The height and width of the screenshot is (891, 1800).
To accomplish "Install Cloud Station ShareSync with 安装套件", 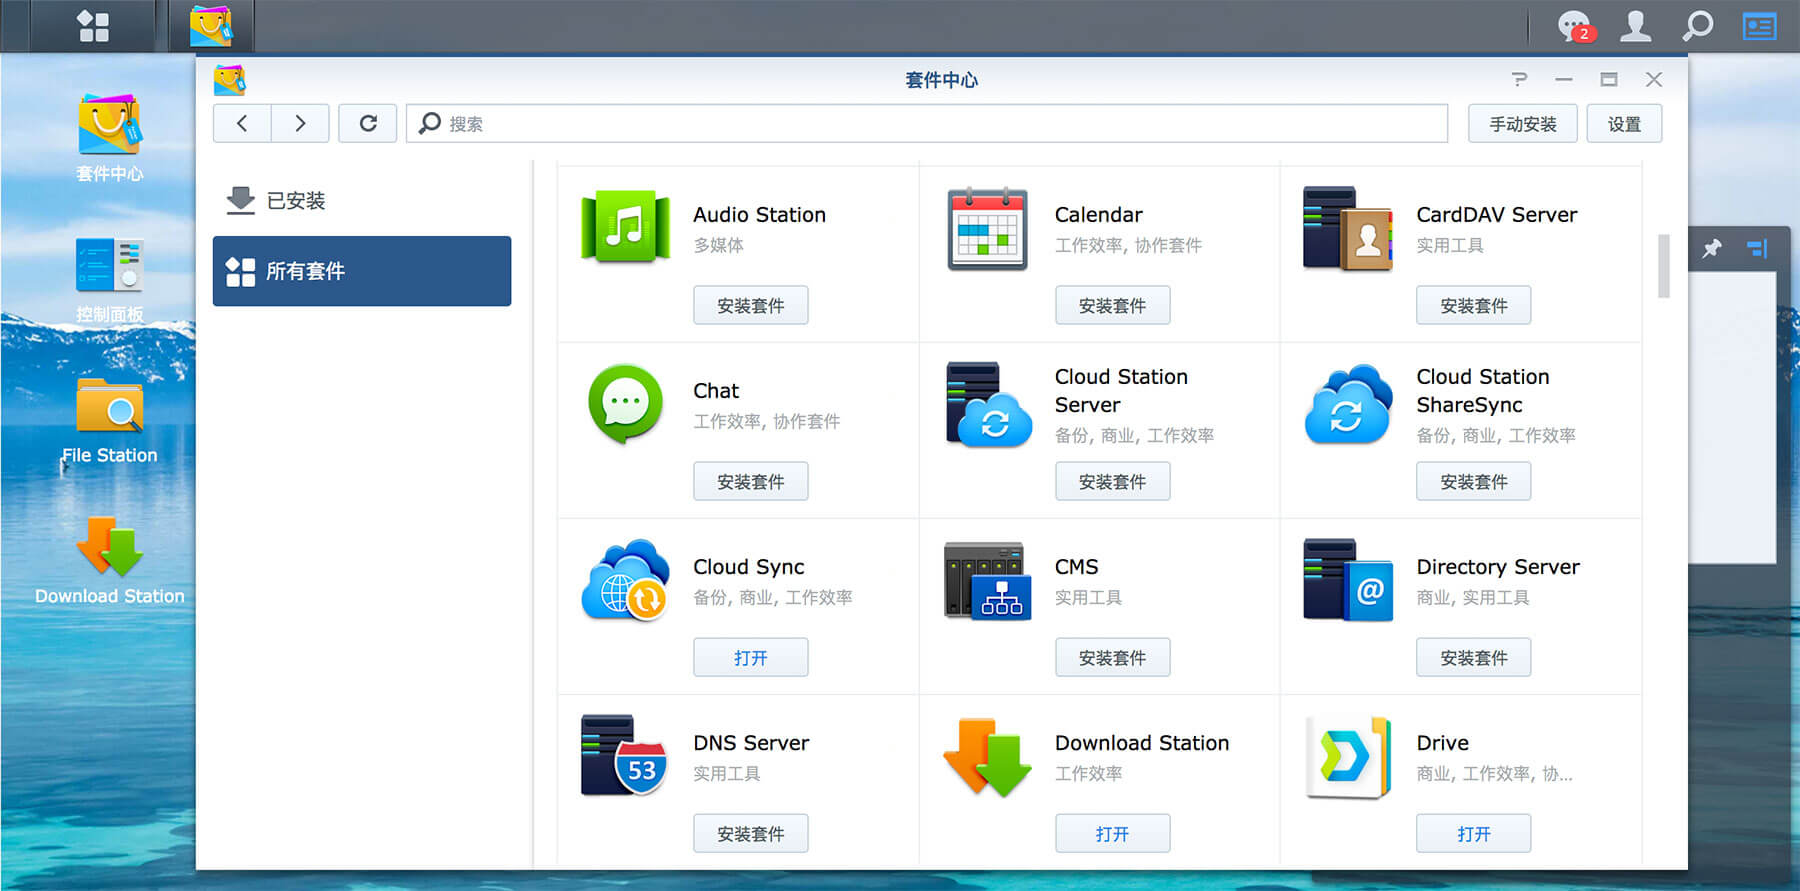I will pos(1474,481).
